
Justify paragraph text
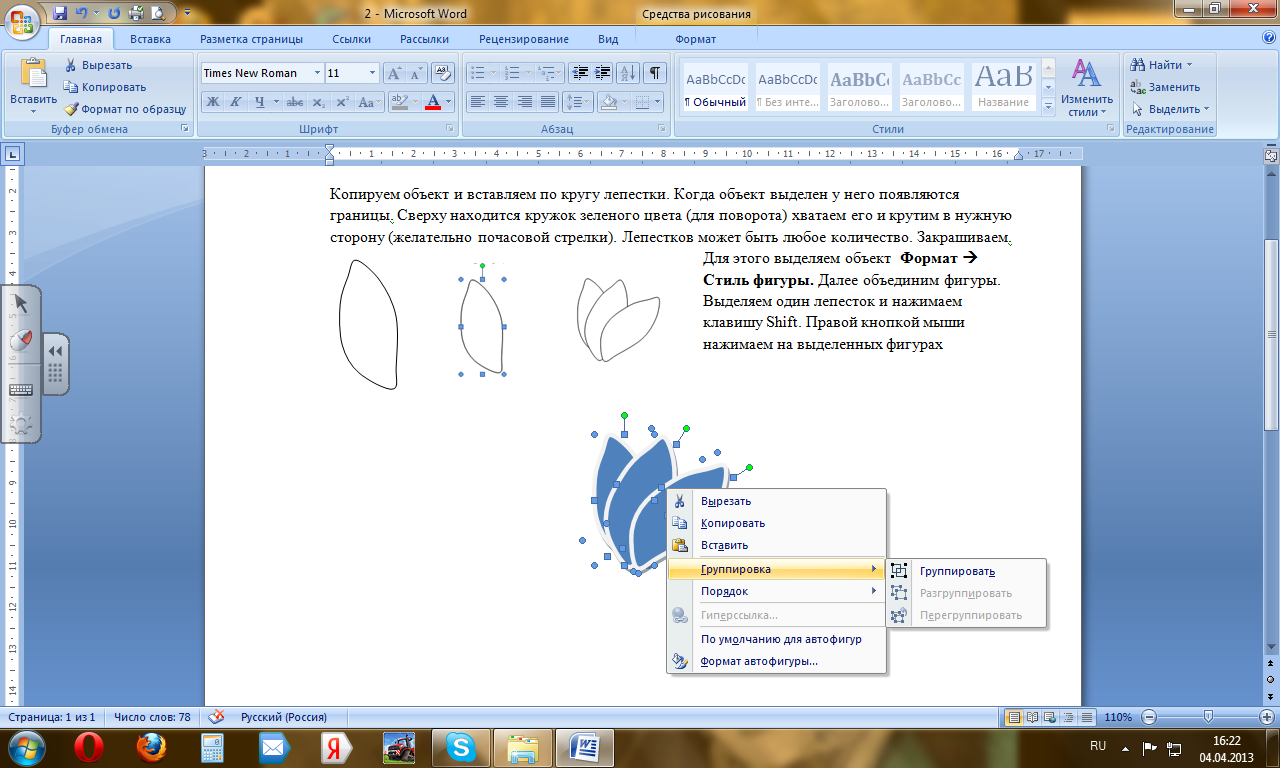[548, 102]
